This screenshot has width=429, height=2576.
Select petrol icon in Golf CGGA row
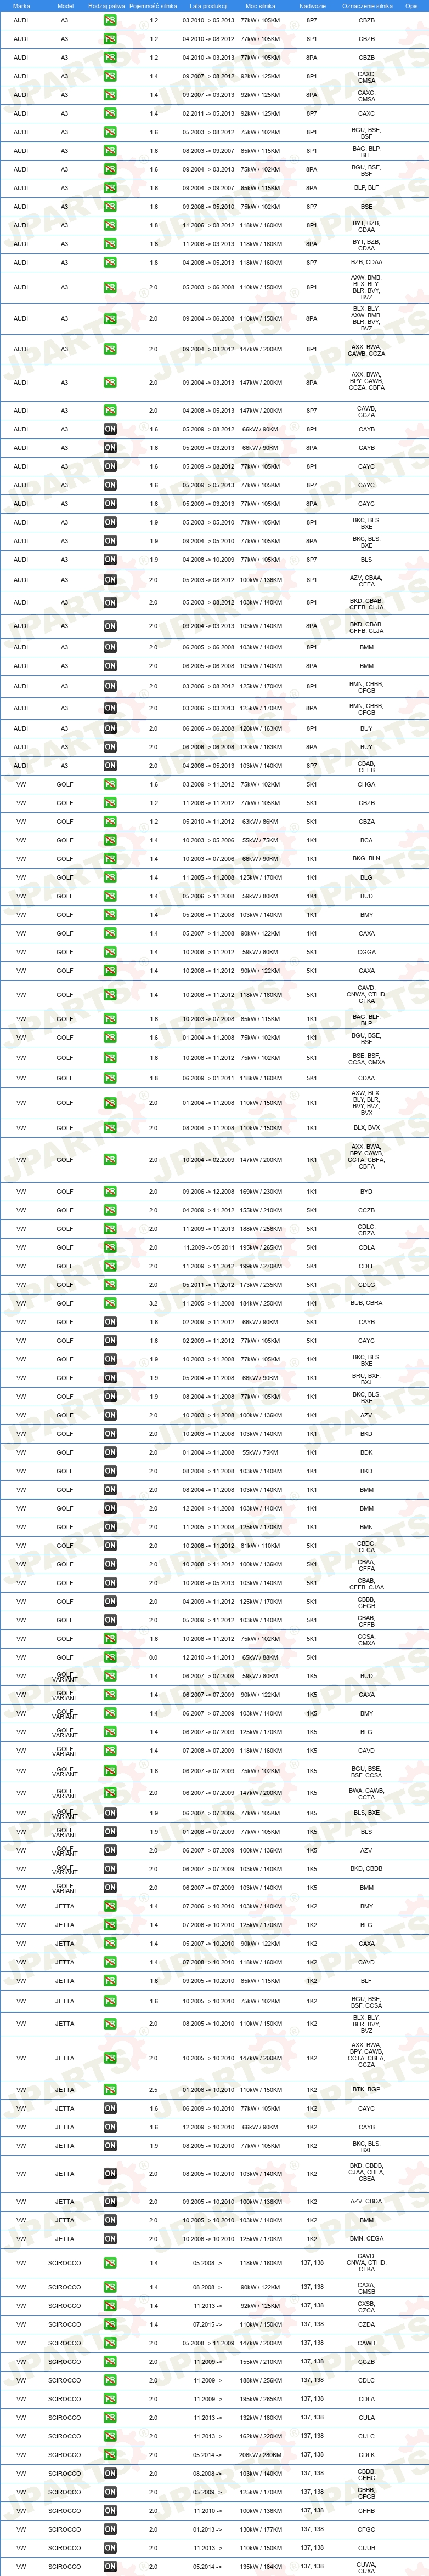coord(110,952)
